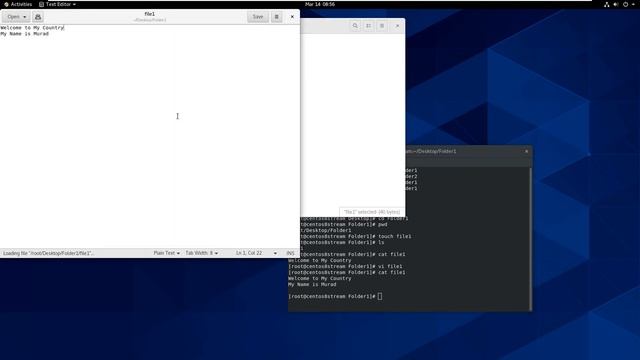
Task: Open the Tab Width: 8 dropdown
Action: click(202, 253)
